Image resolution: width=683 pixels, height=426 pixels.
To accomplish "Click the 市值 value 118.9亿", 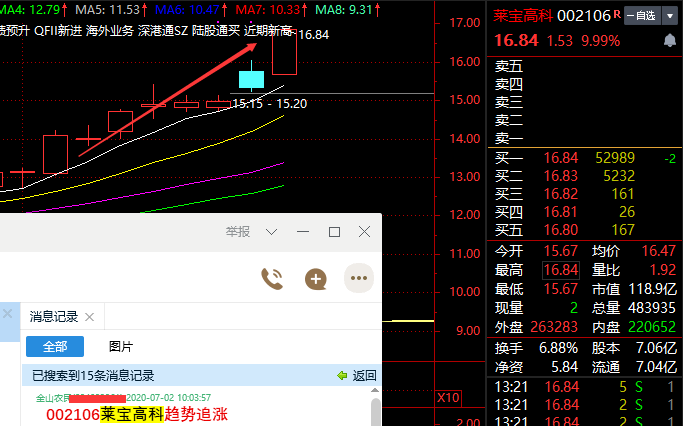I will (652, 289).
